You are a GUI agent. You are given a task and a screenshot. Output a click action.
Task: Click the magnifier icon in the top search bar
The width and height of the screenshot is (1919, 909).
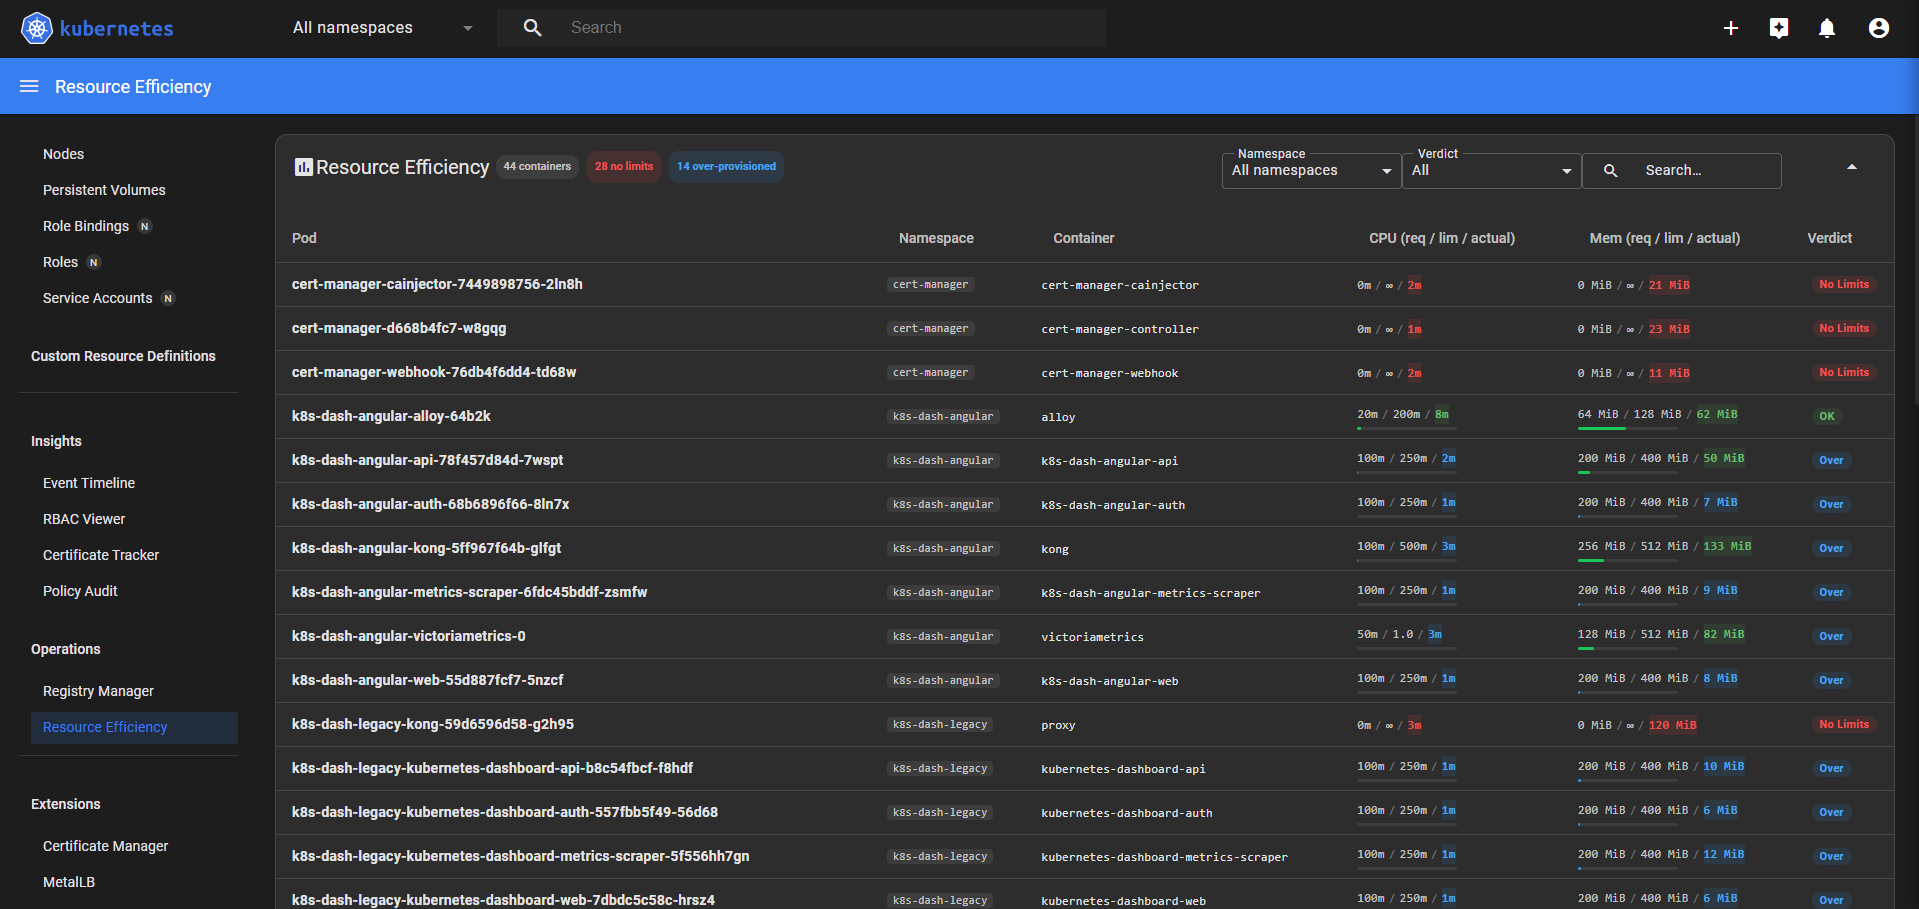coord(533,28)
